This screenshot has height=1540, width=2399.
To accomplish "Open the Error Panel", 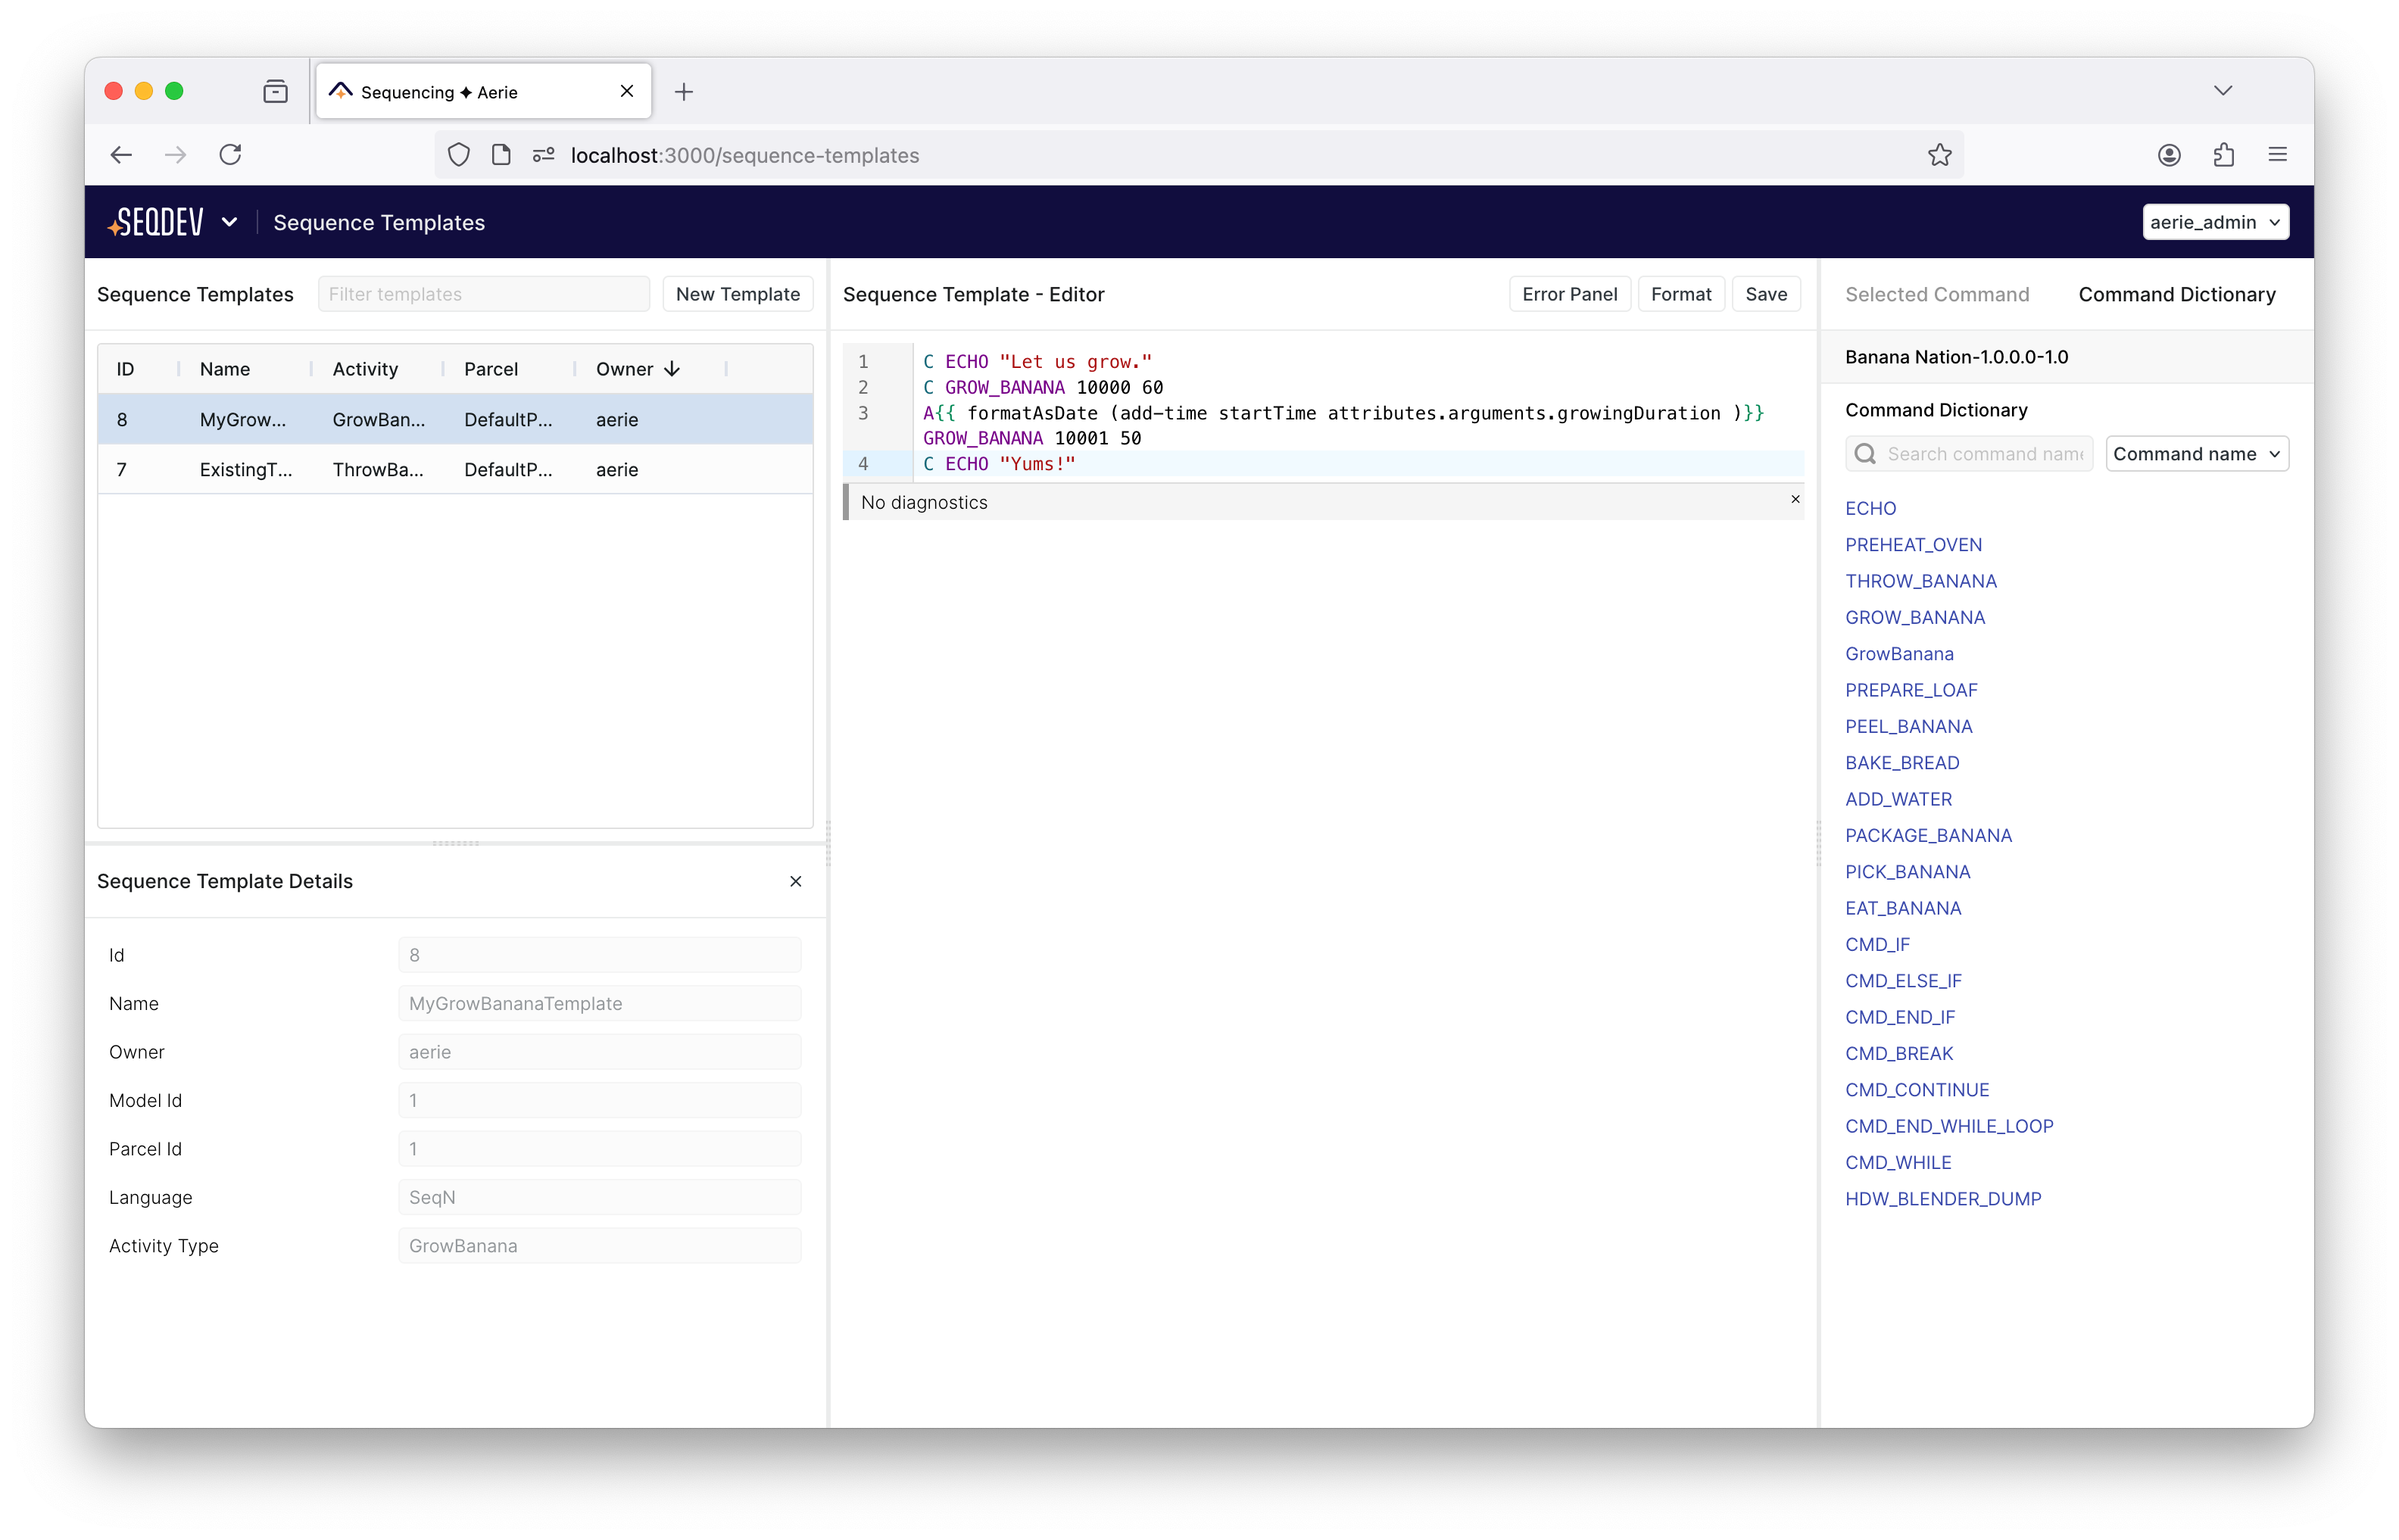I will pos(1569,293).
